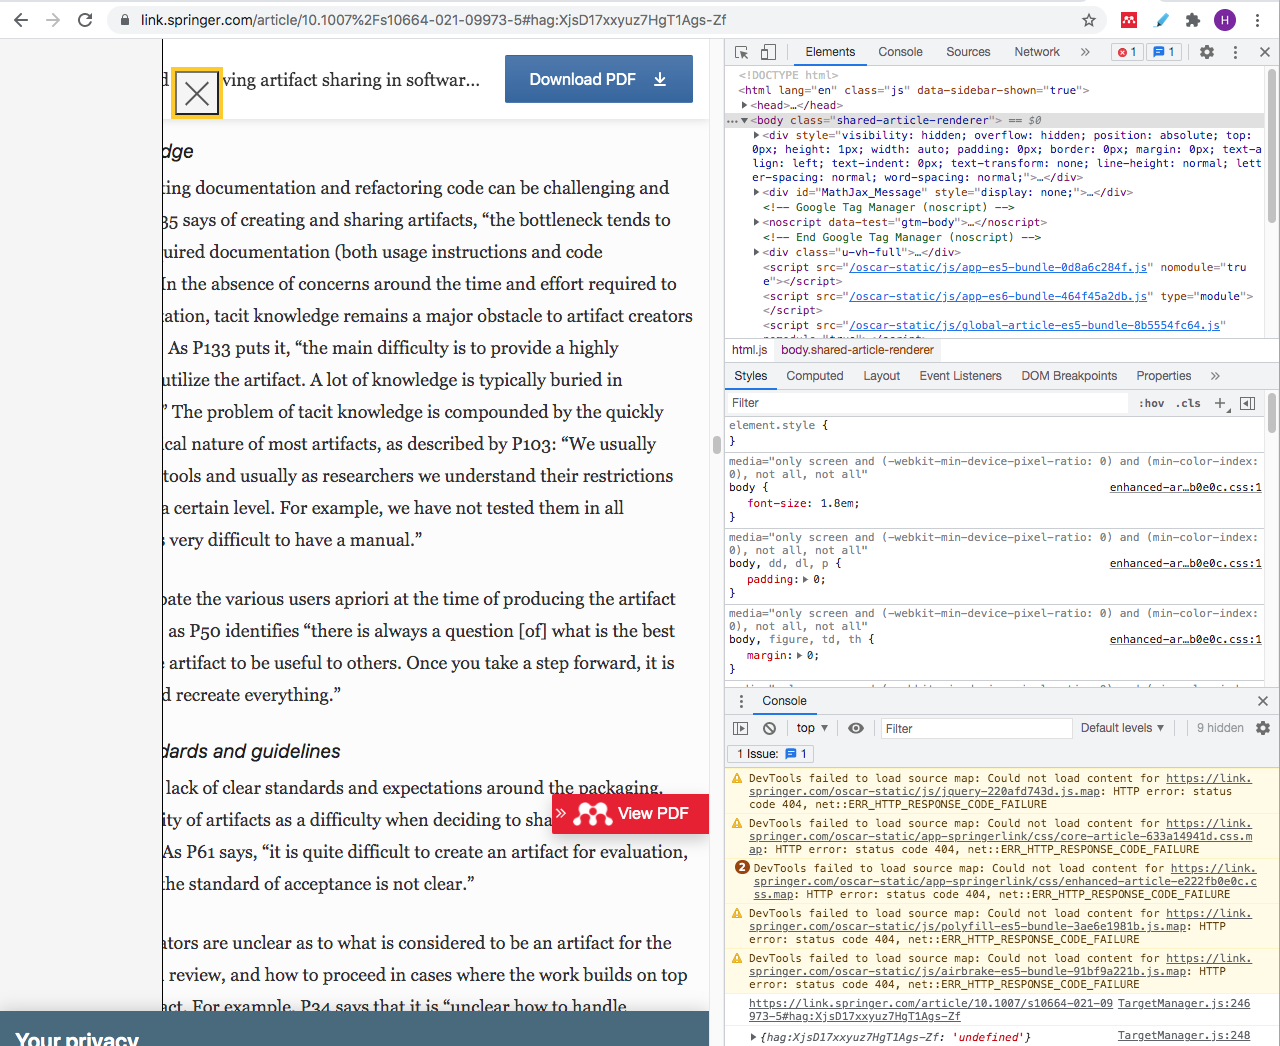The image size is (1280, 1046).
Task: Create a live expression with the eye icon
Action: click(x=856, y=728)
